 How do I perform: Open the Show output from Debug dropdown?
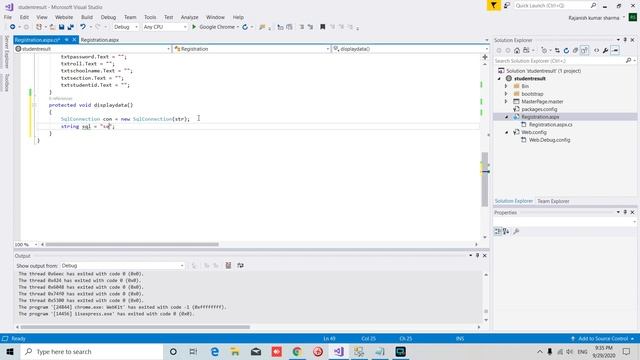[122, 266]
